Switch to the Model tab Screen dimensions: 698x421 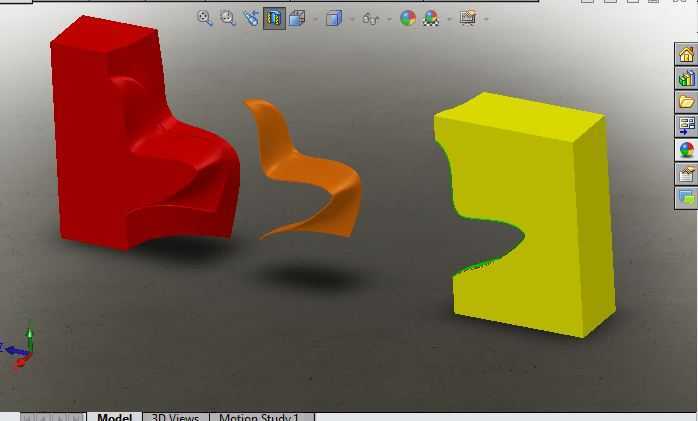click(x=114, y=417)
